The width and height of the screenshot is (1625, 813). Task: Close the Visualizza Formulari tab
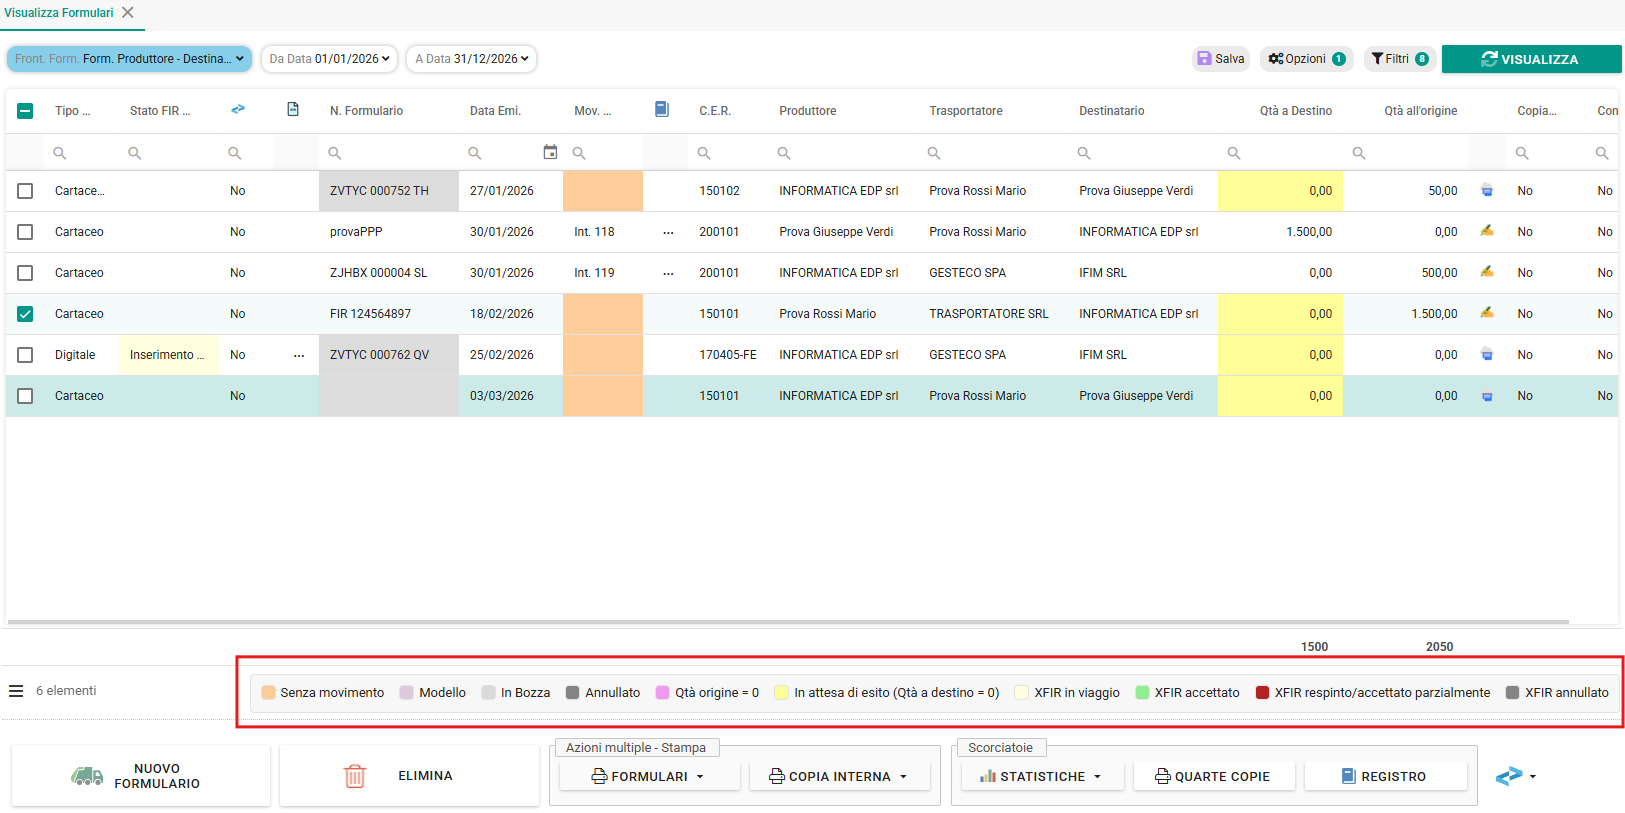point(128,13)
